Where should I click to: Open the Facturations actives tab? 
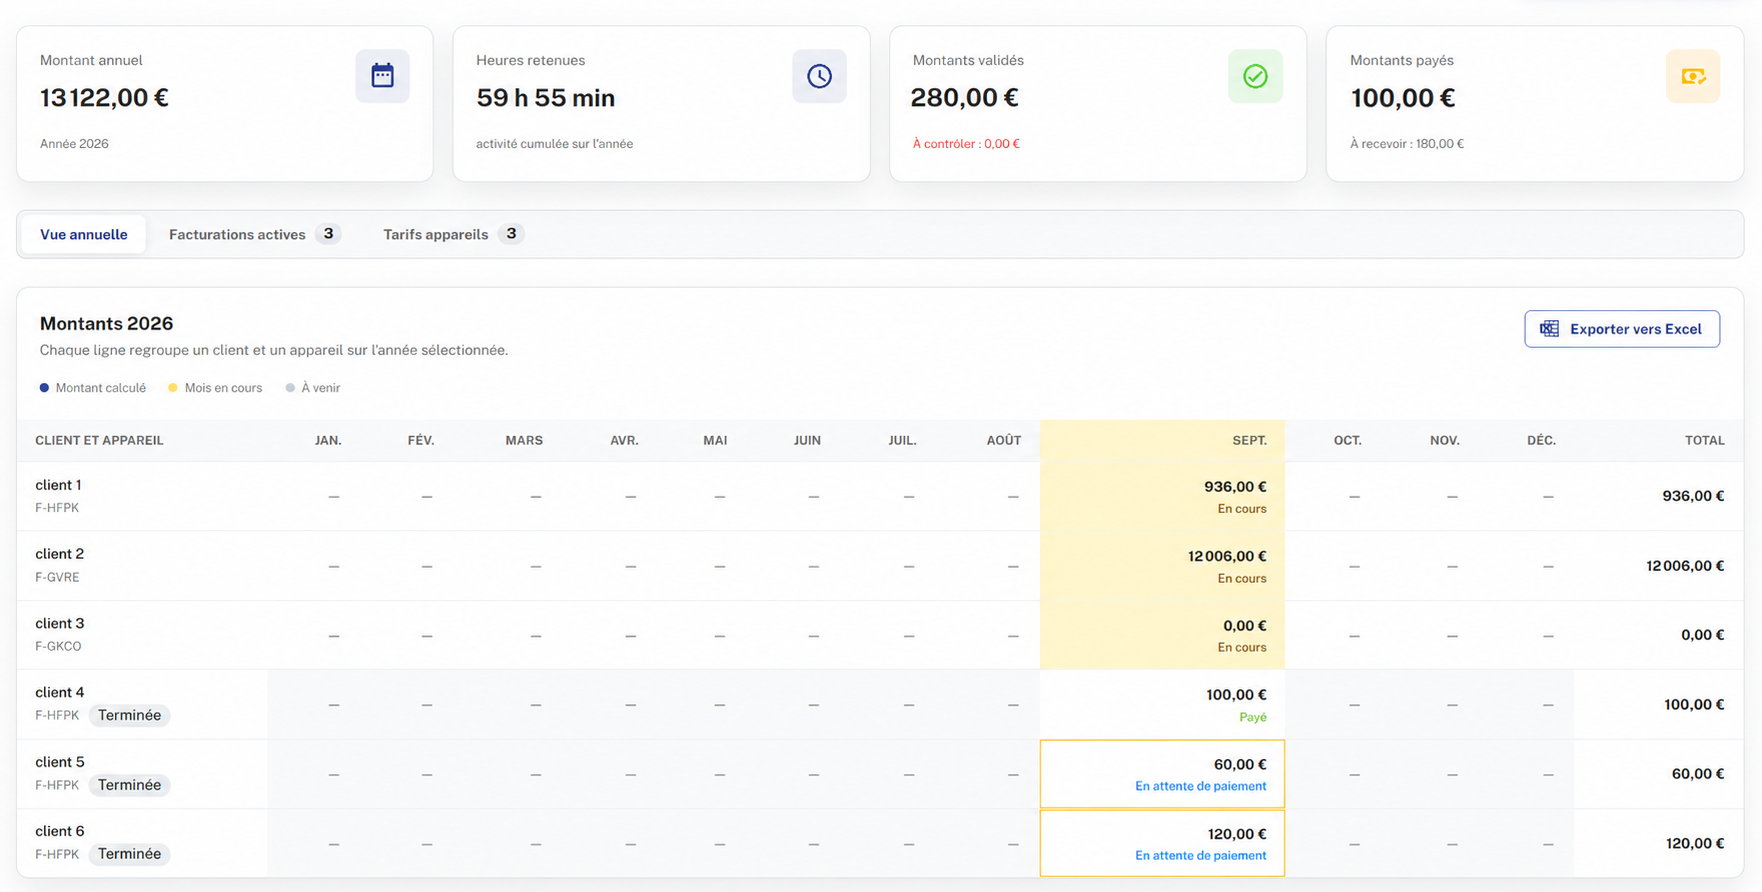pos(254,234)
